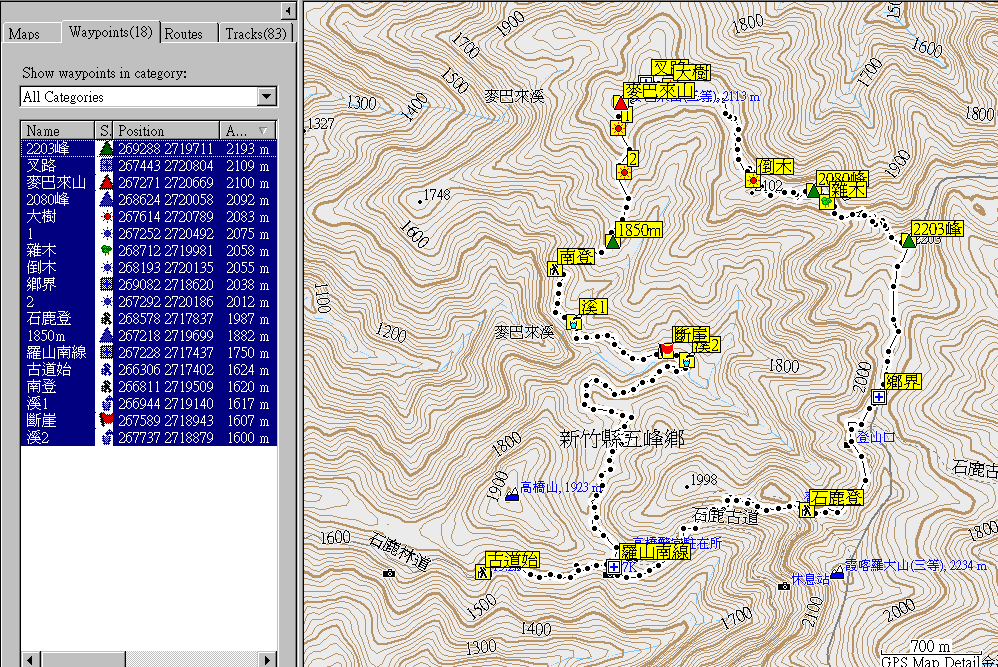The width and height of the screenshot is (998, 667).
Task: Select waypoint row 溪1 in list
Action: pos(149,404)
